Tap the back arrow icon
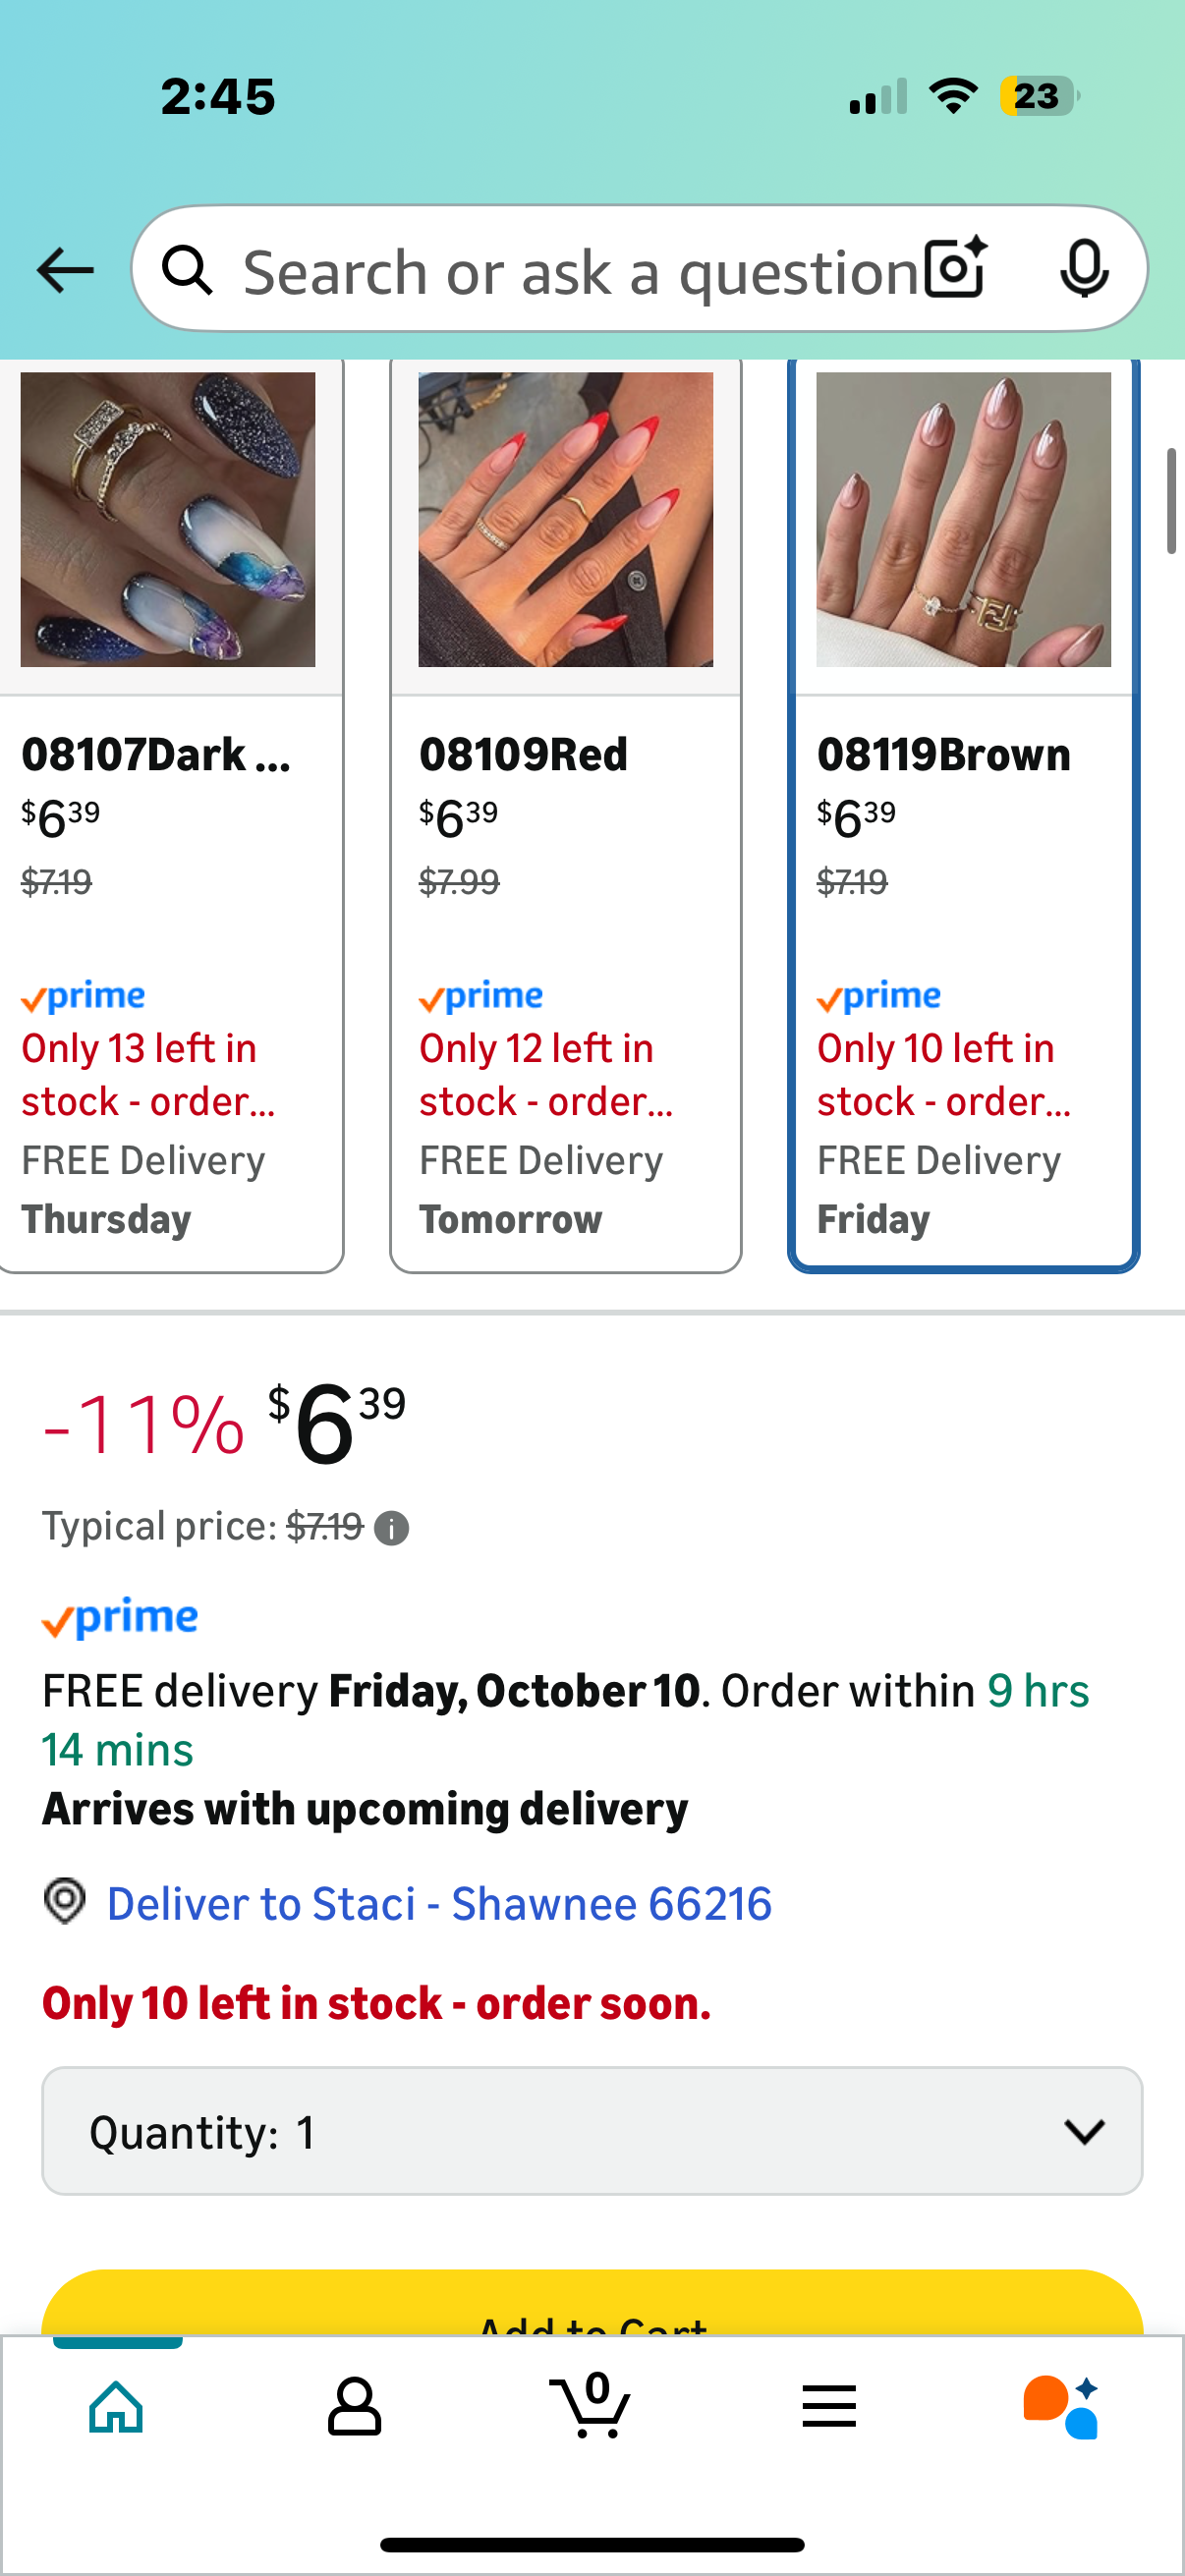This screenshot has width=1185, height=2576. pos(65,270)
